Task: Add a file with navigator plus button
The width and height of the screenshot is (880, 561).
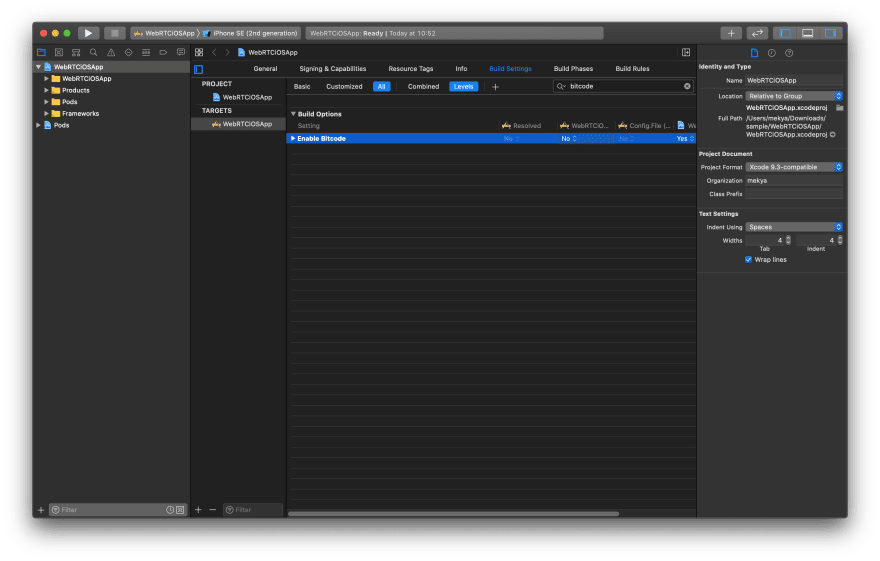Action: click(41, 510)
